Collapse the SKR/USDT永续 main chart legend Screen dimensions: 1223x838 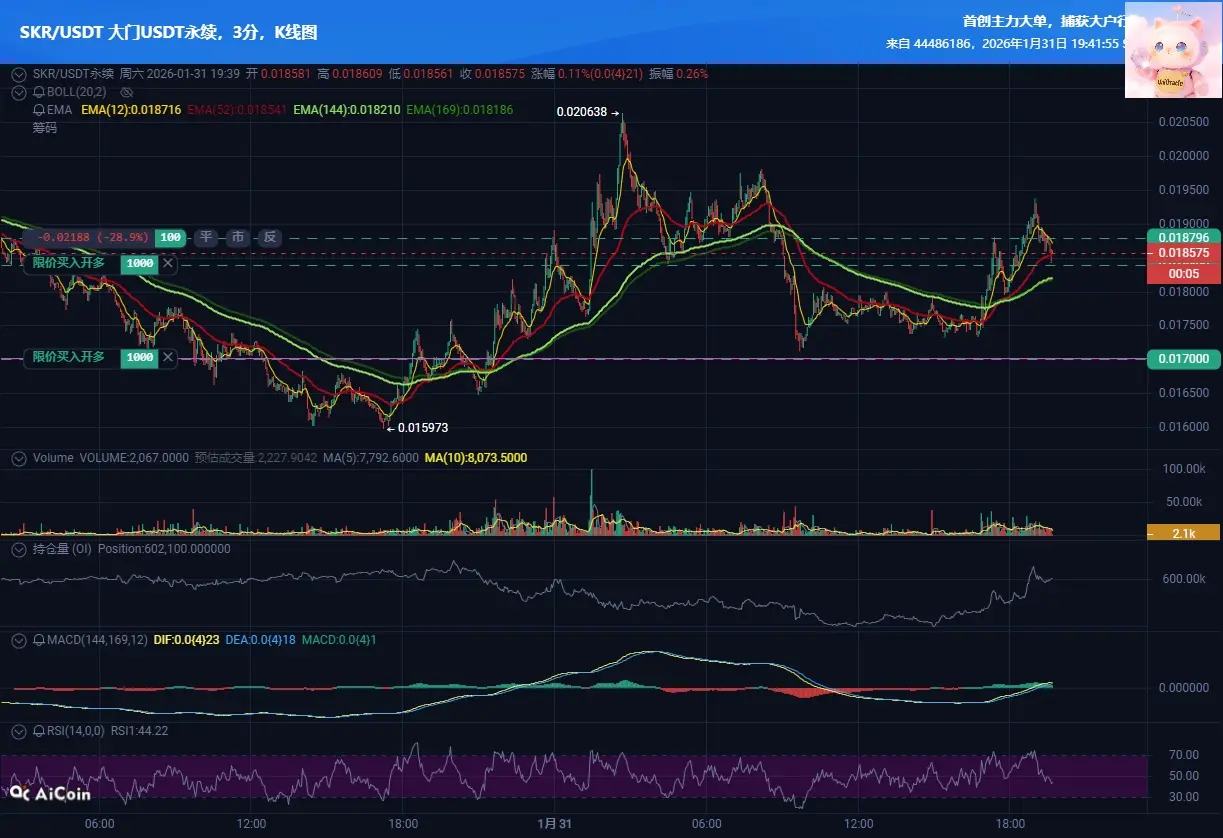[x=19, y=74]
